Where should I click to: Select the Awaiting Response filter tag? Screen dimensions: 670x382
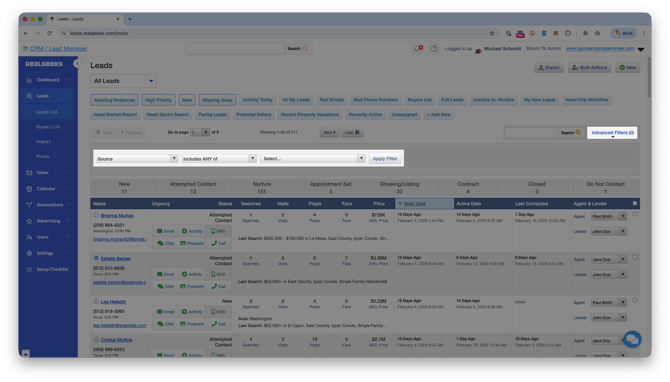[x=115, y=100]
